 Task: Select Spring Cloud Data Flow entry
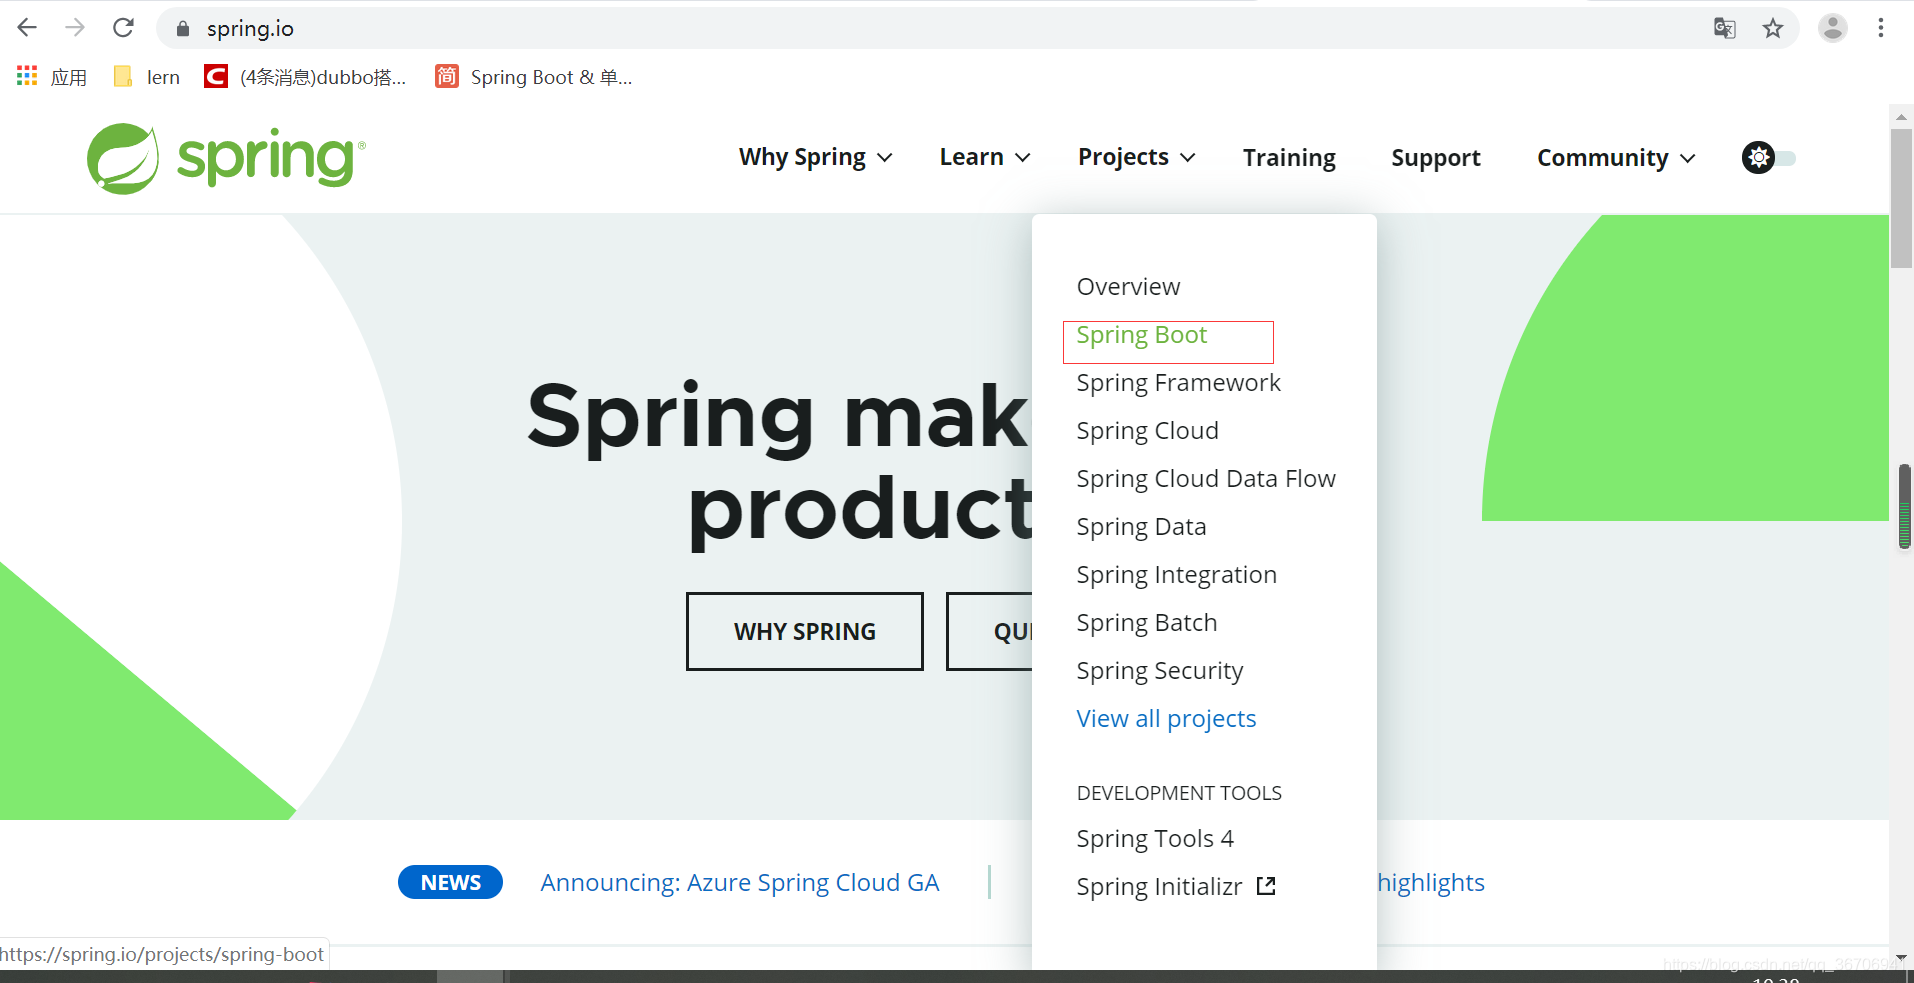click(1205, 479)
